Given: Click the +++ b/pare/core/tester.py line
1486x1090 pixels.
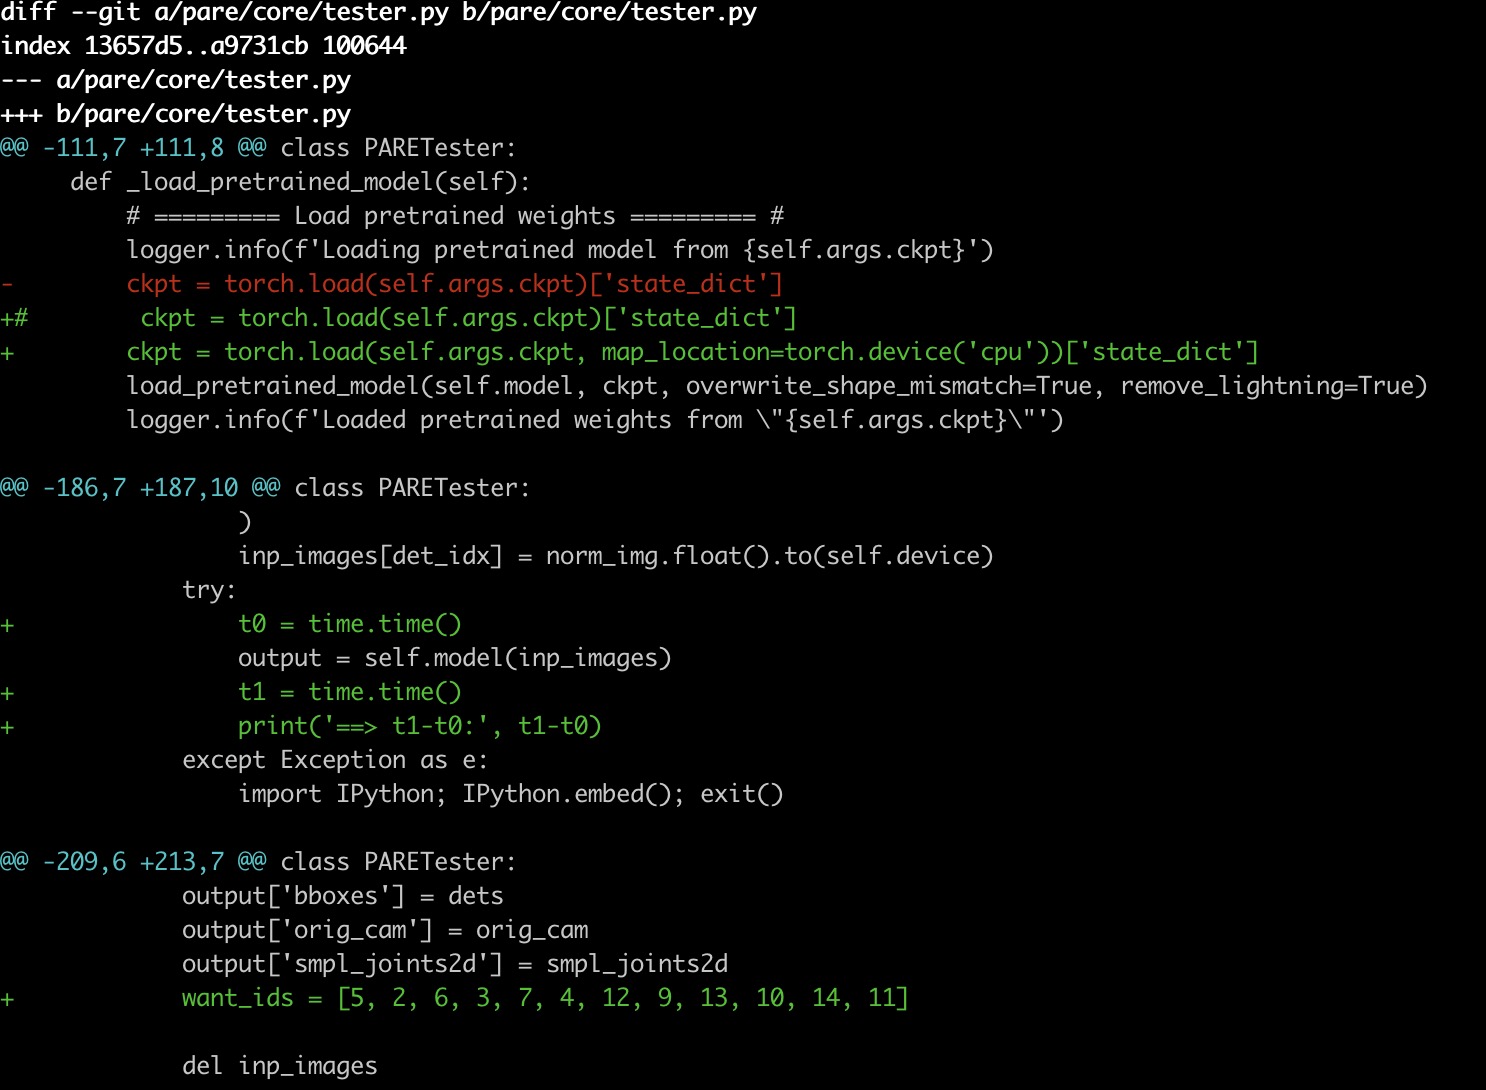Looking at the screenshot, I should click(176, 114).
